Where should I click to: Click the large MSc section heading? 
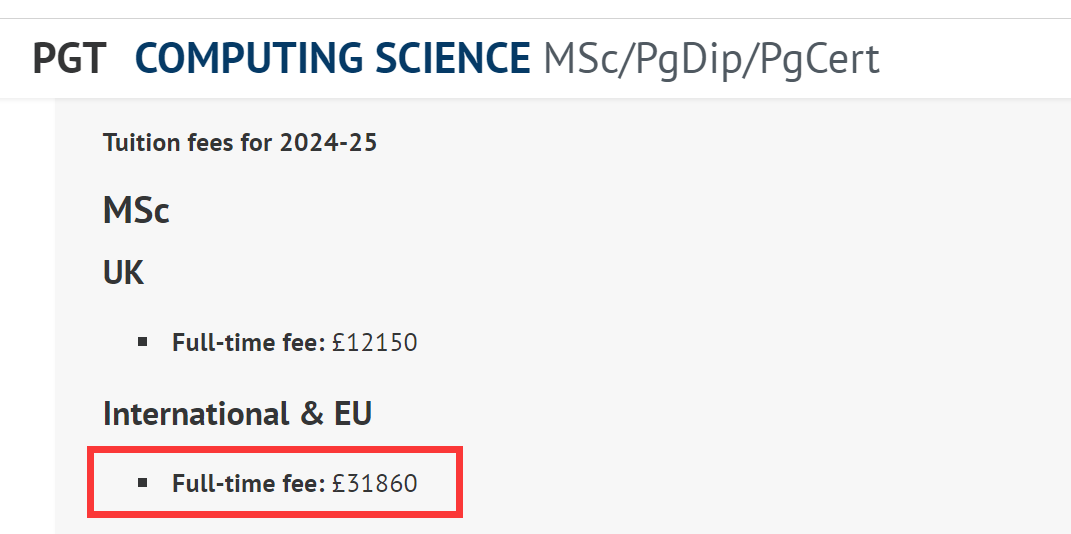click(136, 210)
